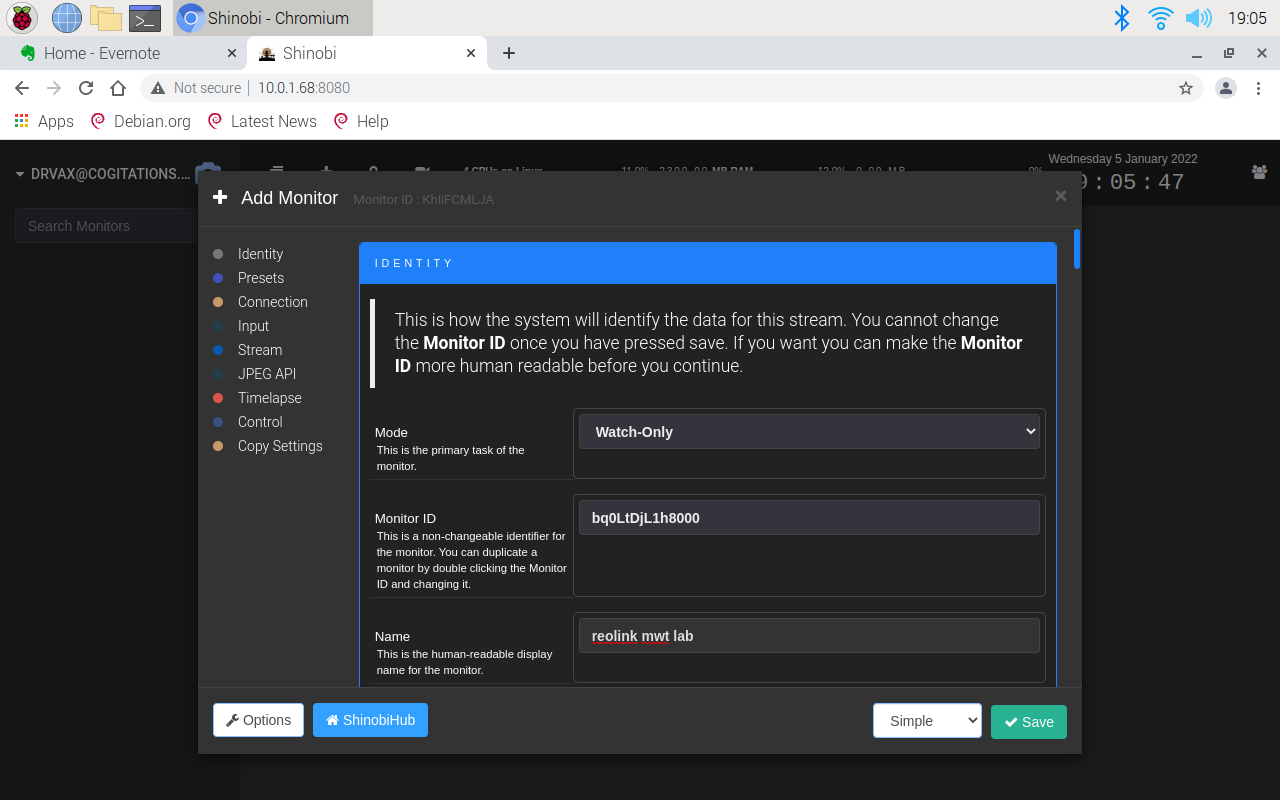The width and height of the screenshot is (1280, 800).
Task: Bookmark this page with star icon
Action: click(1186, 88)
